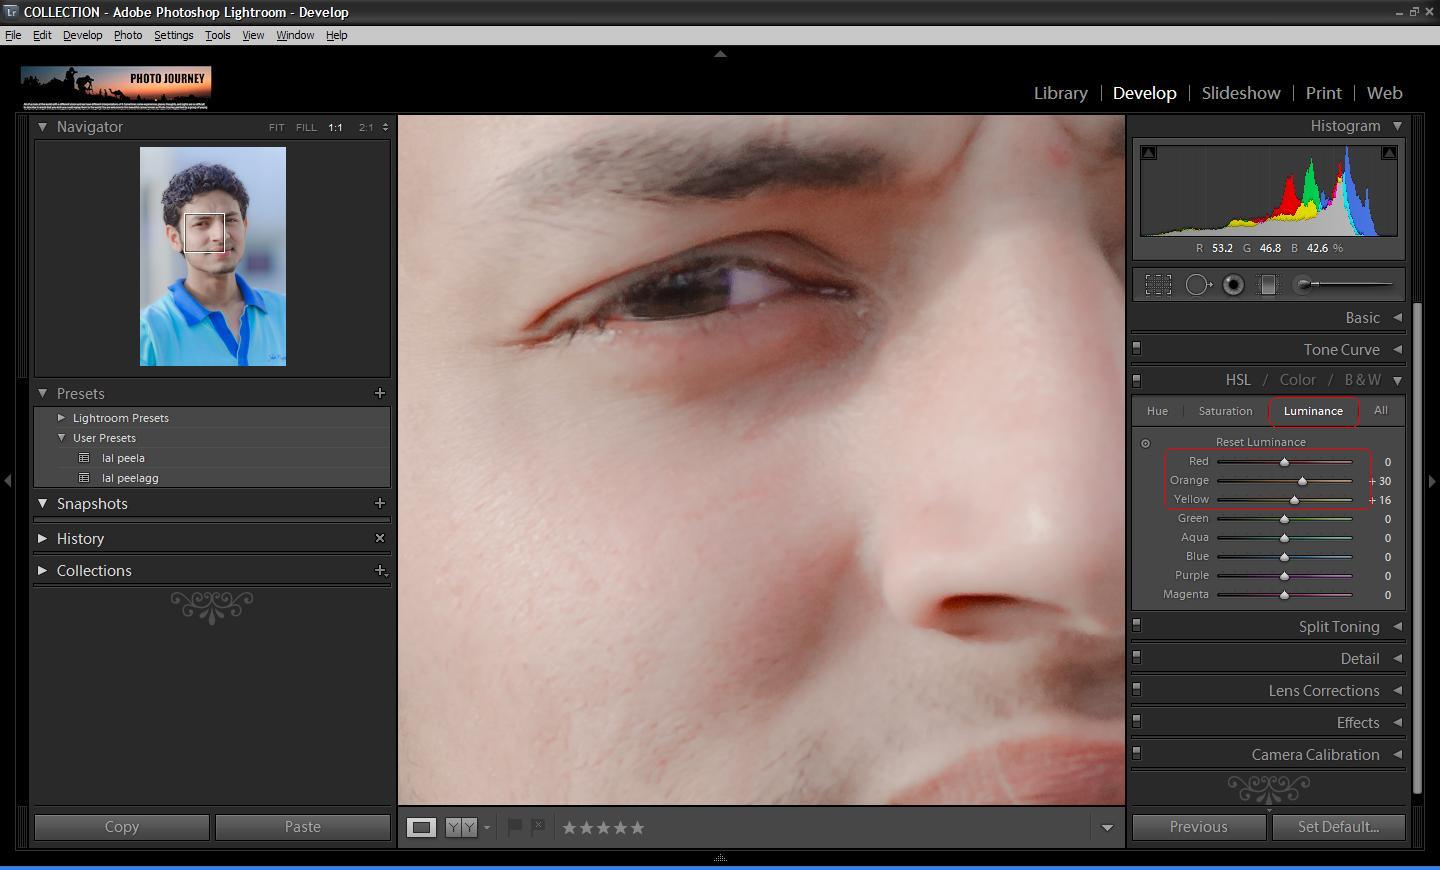Screen dimensions: 1440x870
Task: Activate the Red Eye Correction tool
Action: click(1233, 285)
